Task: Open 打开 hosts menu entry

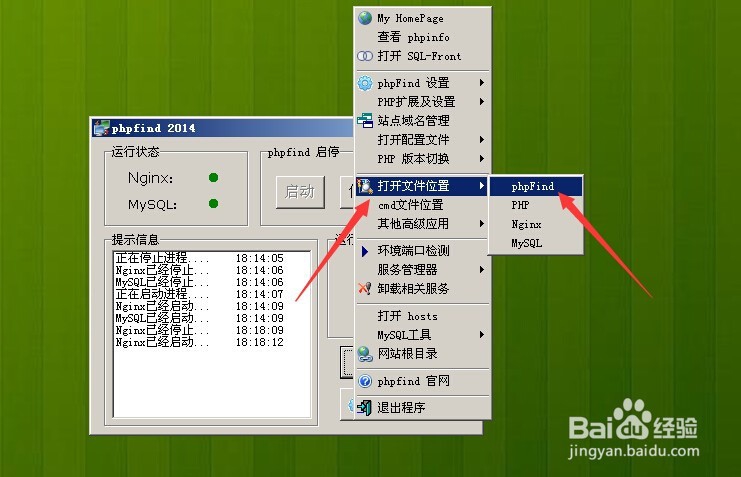Action: pos(422,316)
